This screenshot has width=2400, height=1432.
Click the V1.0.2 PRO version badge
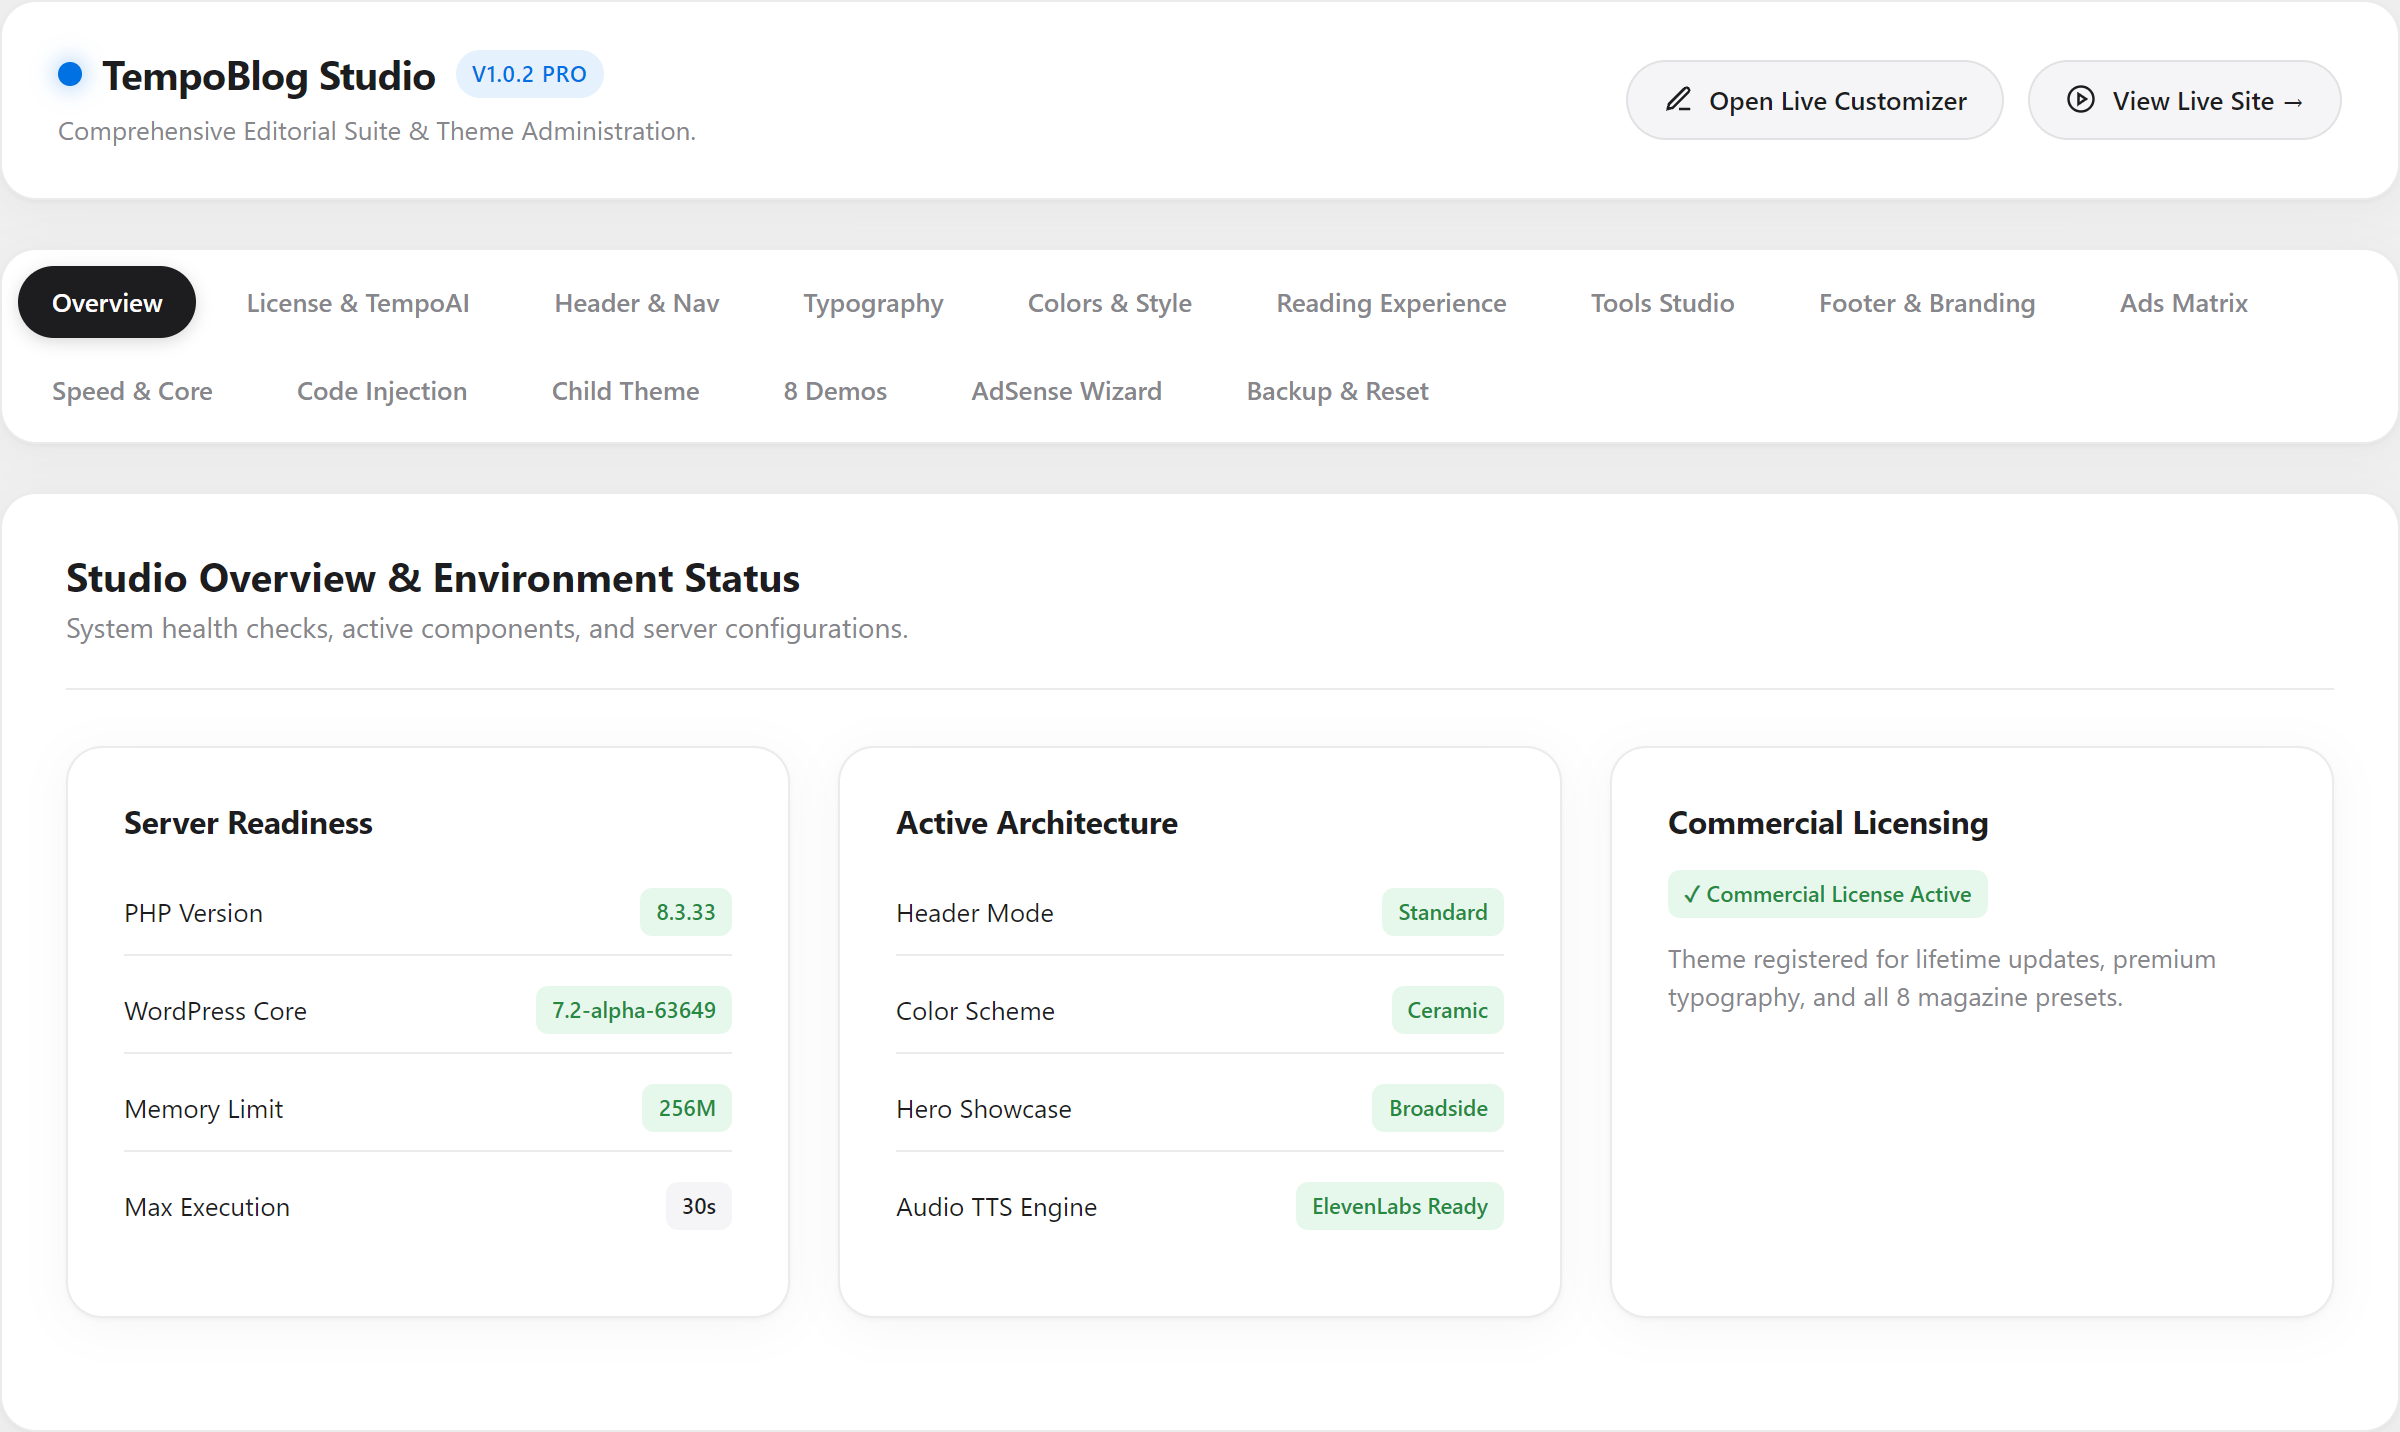tap(529, 74)
